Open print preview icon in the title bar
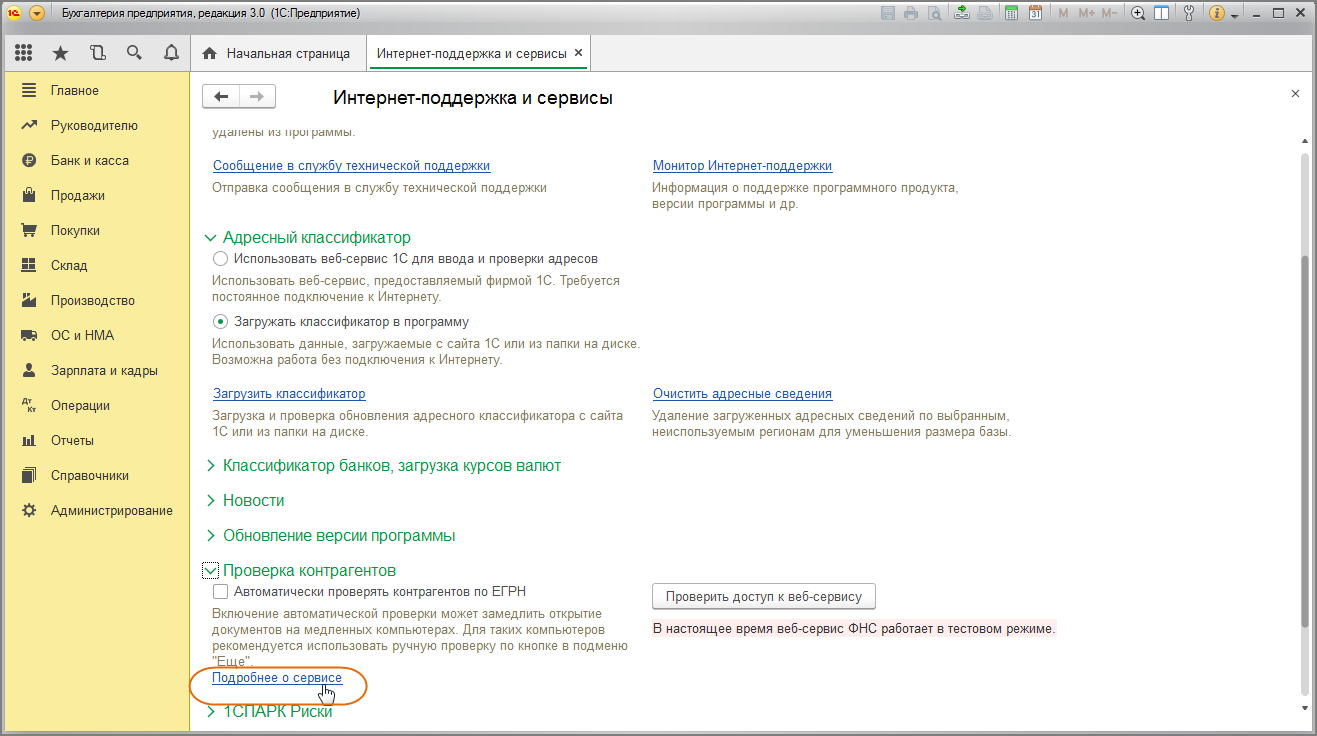Image resolution: width=1317 pixels, height=736 pixels. click(x=934, y=14)
